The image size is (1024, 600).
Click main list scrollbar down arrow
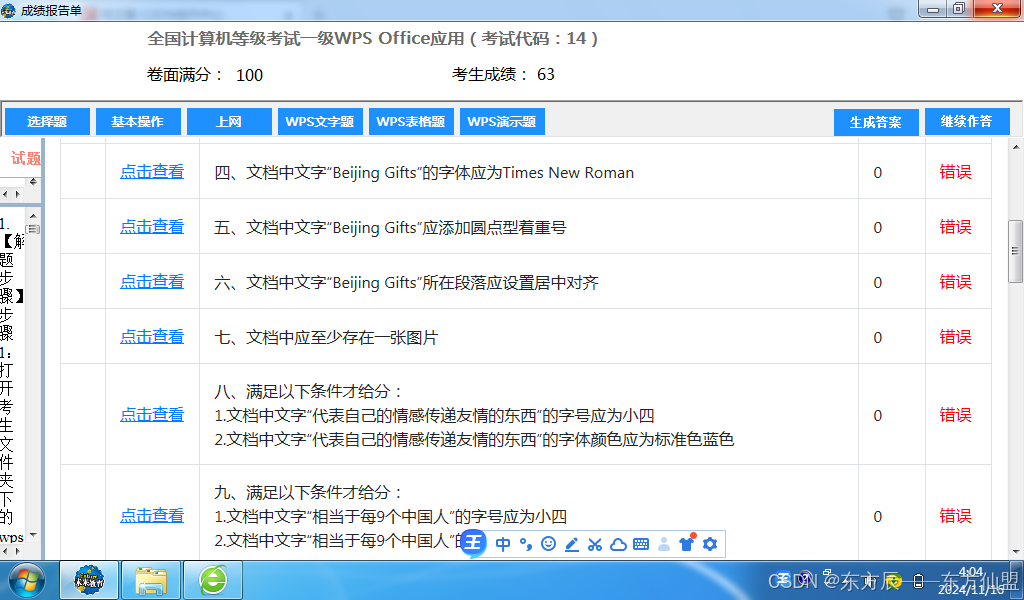(x=1016, y=552)
